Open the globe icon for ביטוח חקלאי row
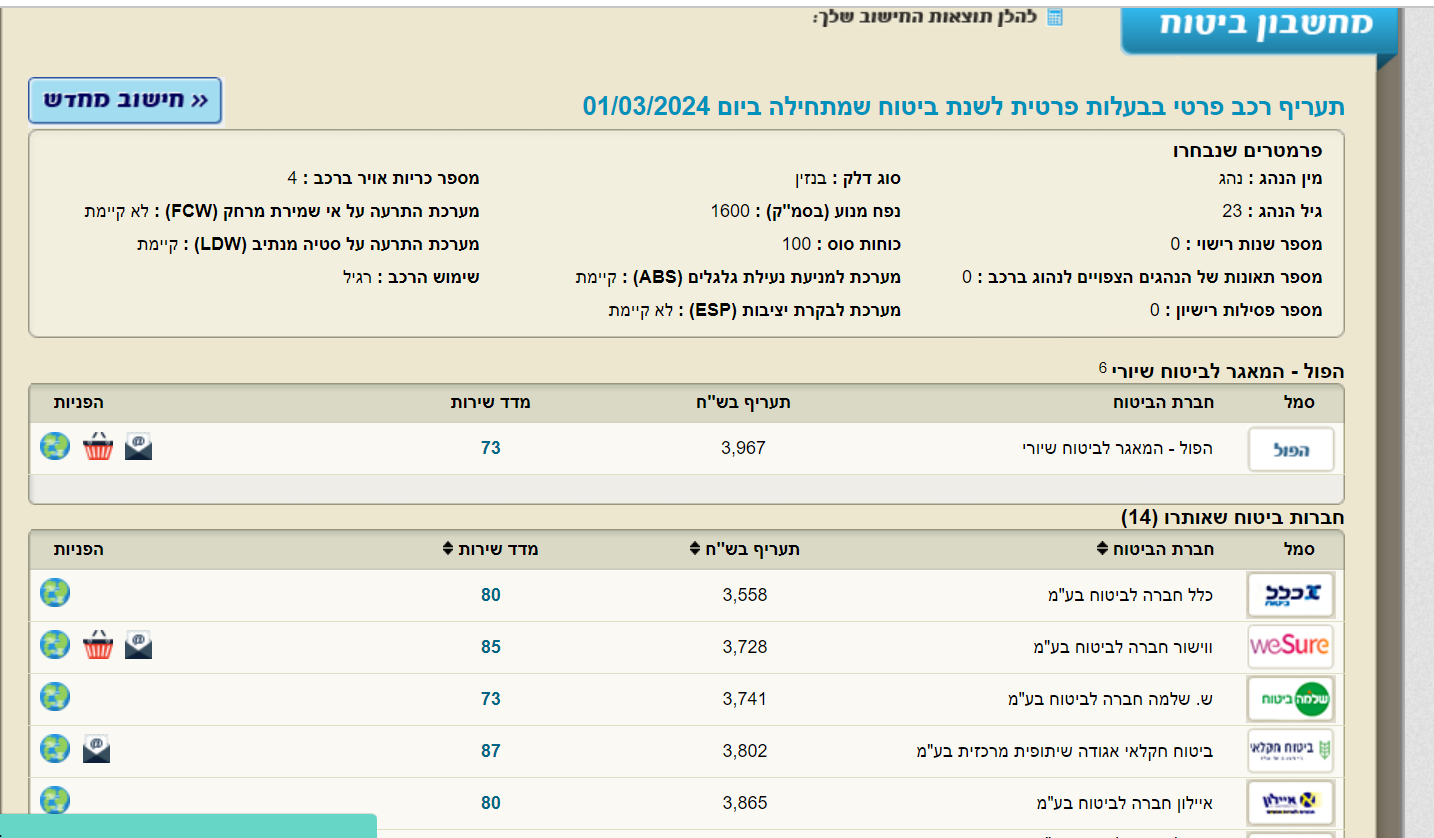This screenshot has height=838, width=1434. (x=55, y=749)
